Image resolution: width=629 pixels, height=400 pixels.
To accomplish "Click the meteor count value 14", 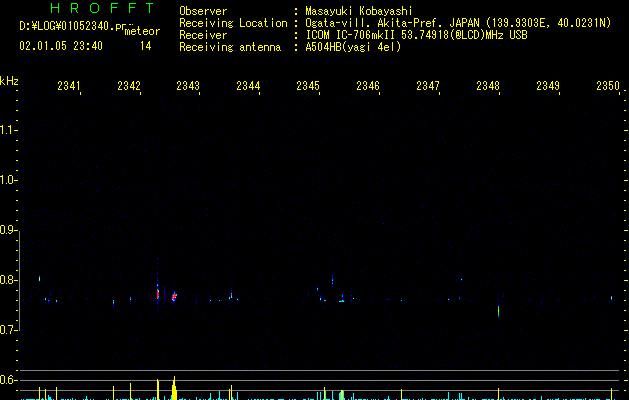I will click(146, 46).
